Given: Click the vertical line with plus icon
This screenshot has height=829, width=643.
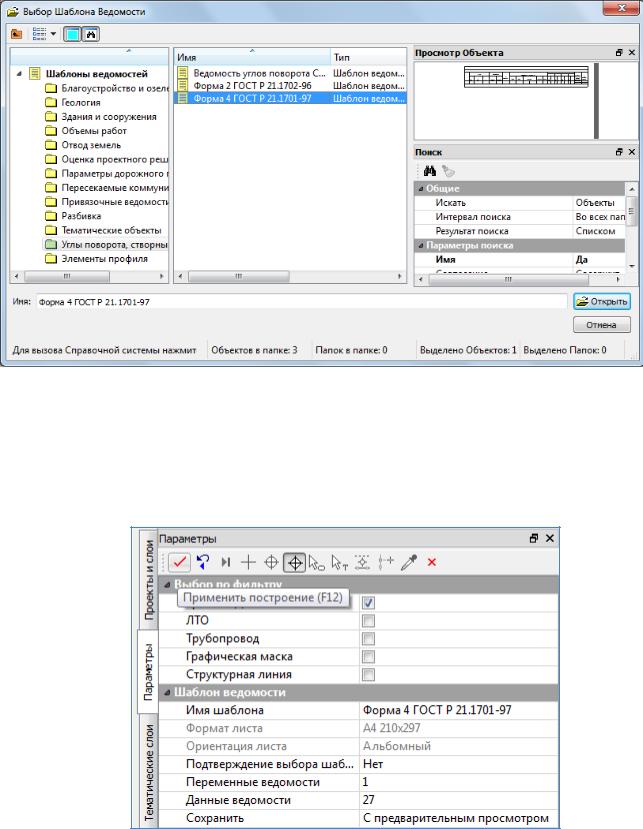Looking at the screenshot, I should pos(386,562).
